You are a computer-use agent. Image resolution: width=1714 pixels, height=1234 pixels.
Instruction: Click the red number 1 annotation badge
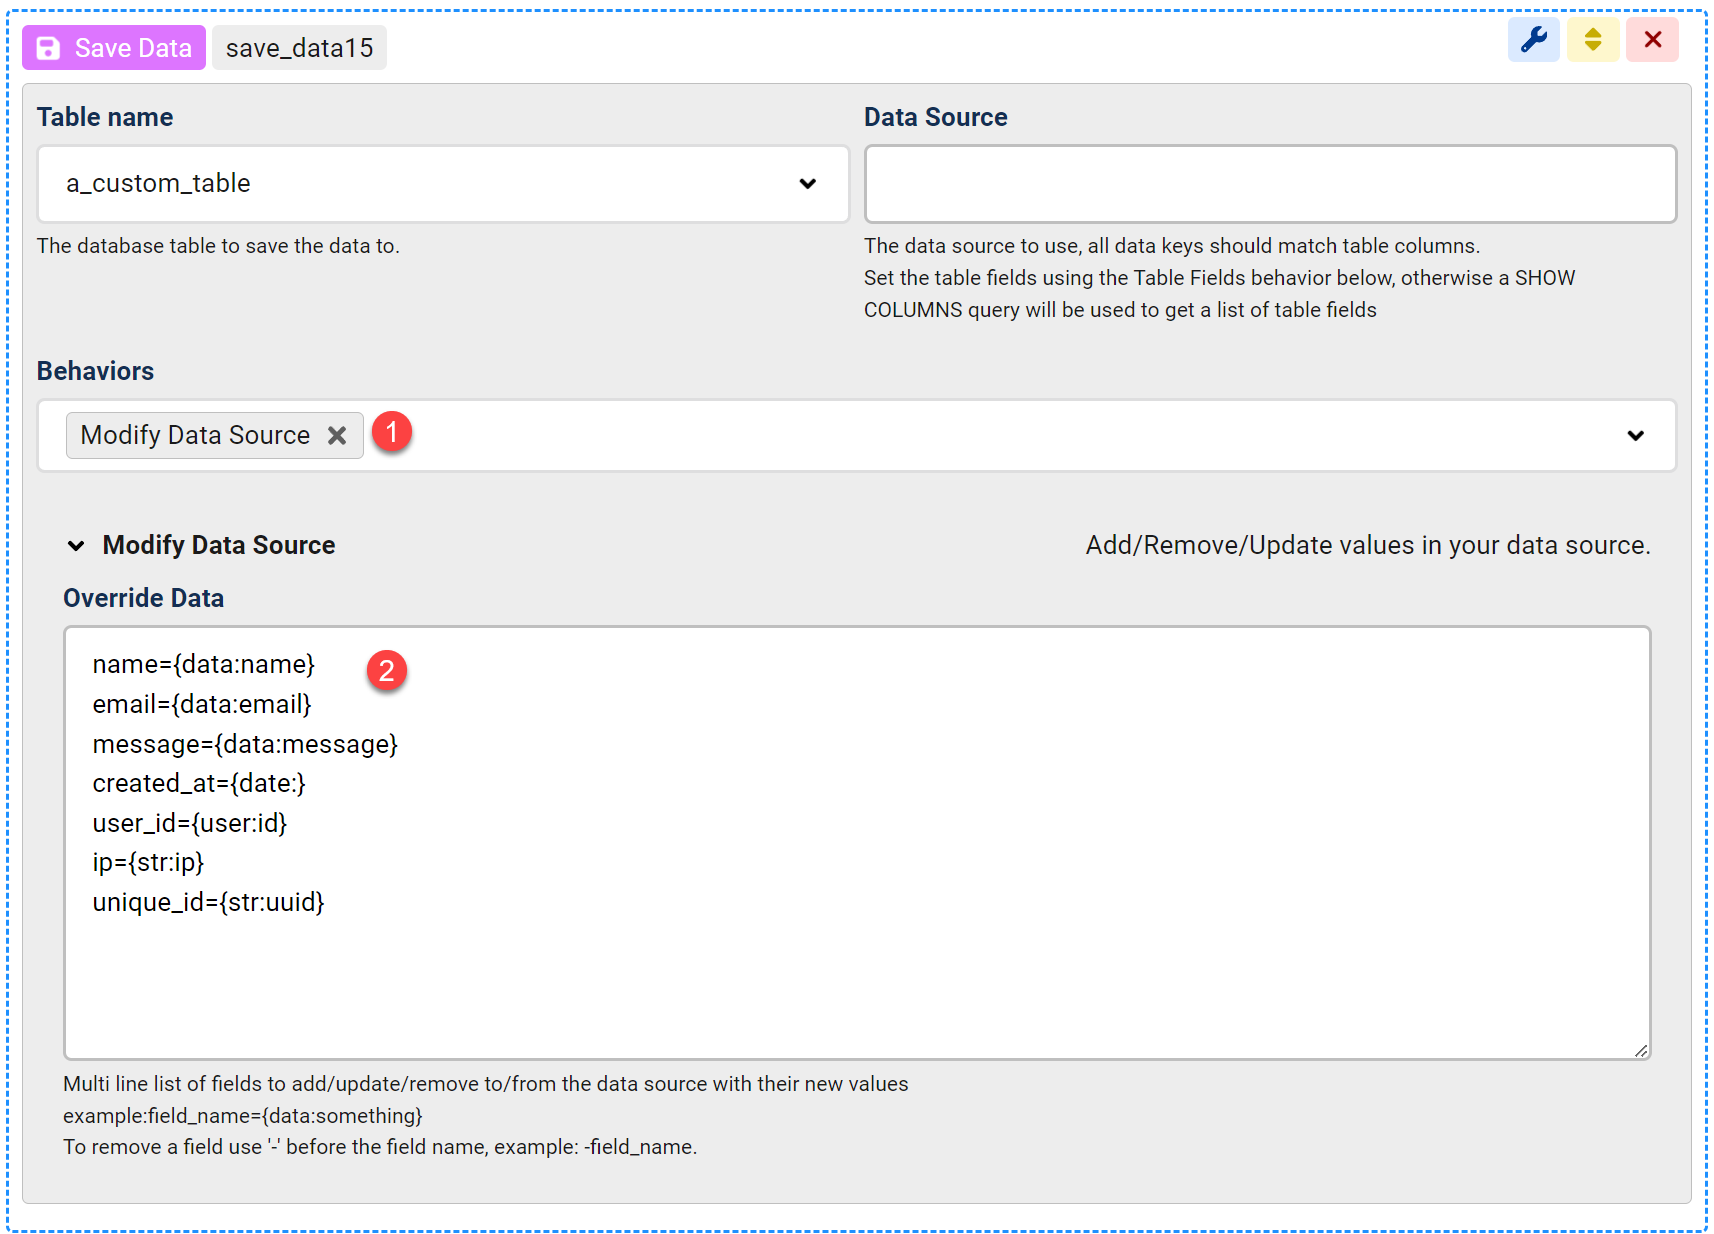pyautogui.click(x=392, y=432)
